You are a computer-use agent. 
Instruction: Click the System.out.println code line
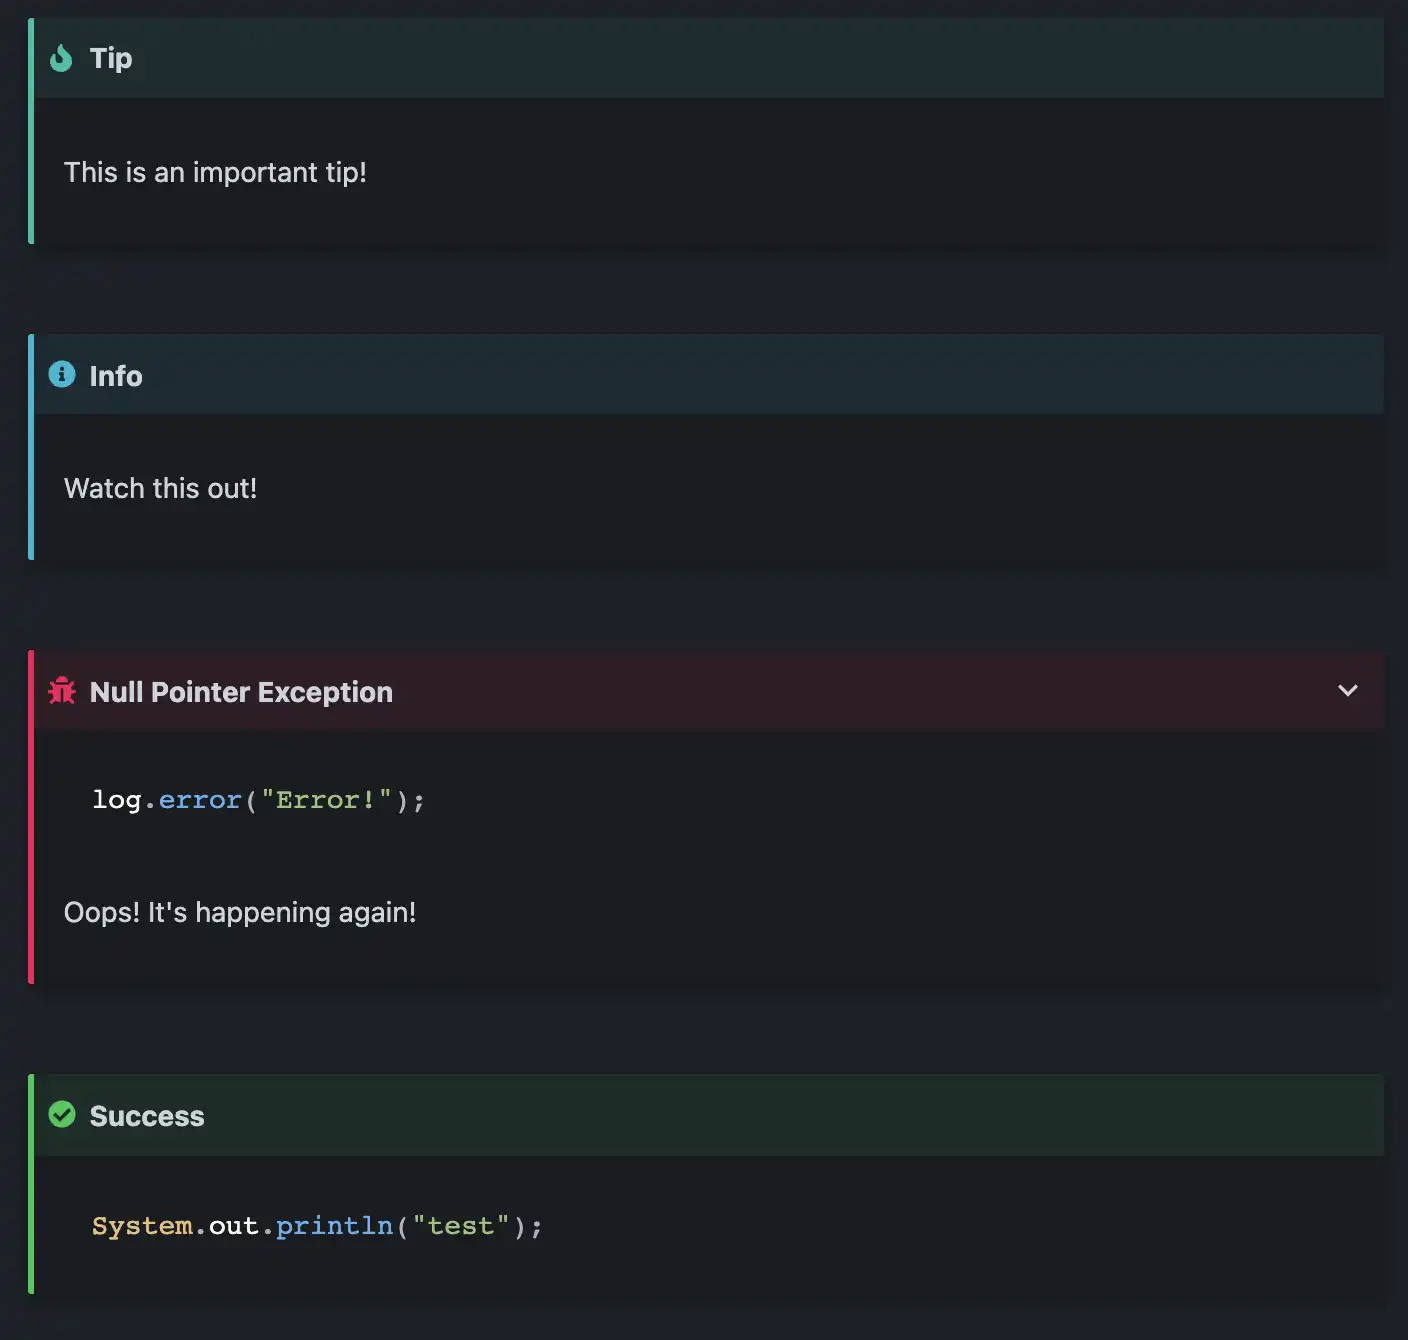316,1225
